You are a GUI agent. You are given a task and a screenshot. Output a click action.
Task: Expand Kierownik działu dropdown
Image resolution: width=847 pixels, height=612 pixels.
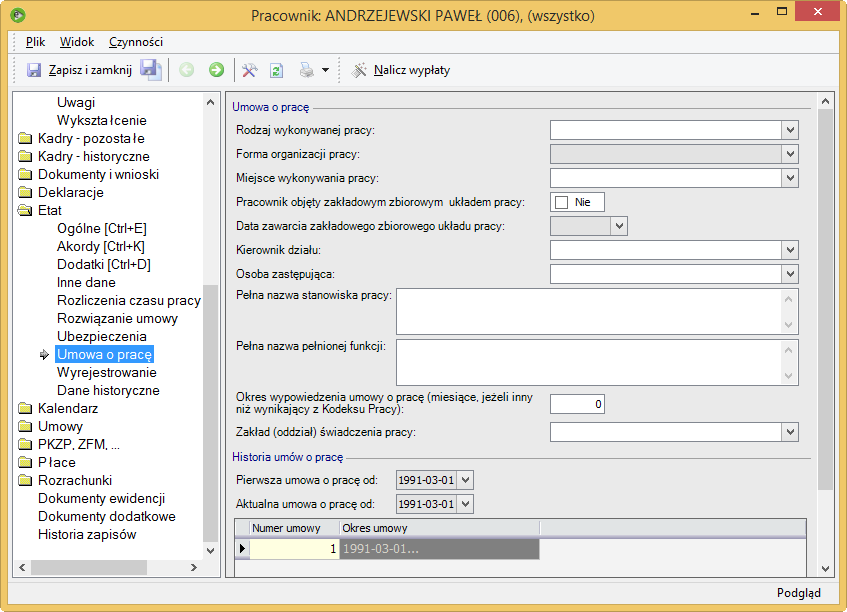click(790, 250)
